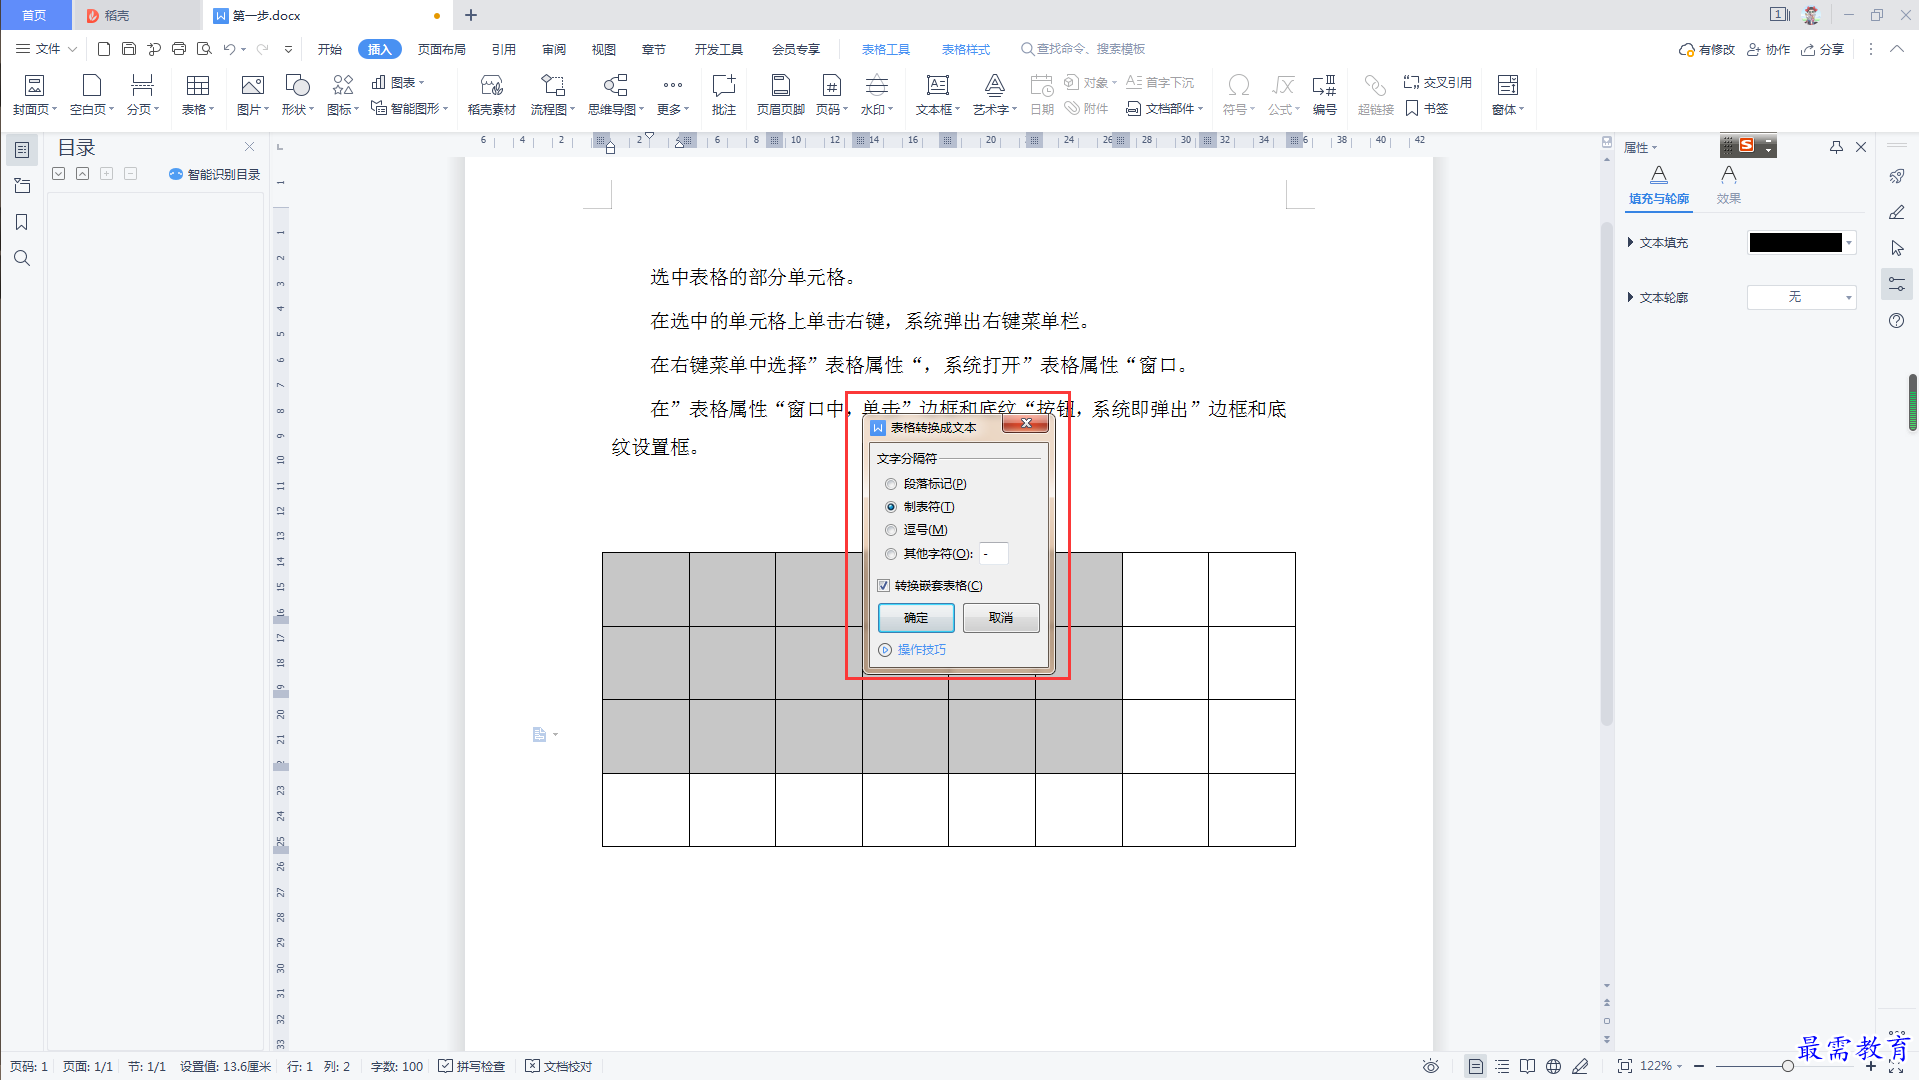Open the text fill color dropdown

click(x=1849, y=243)
